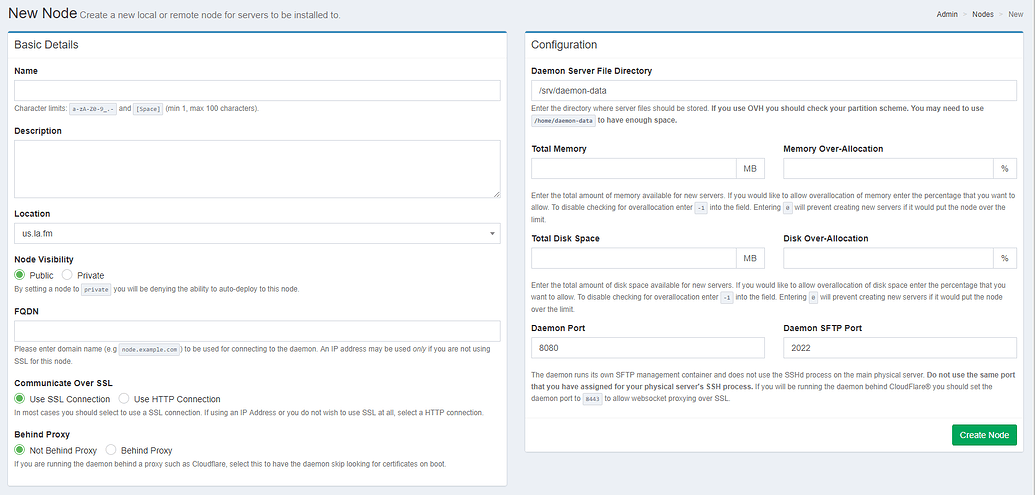Focus the Description text area
The image size is (1035, 495).
coord(257,168)
